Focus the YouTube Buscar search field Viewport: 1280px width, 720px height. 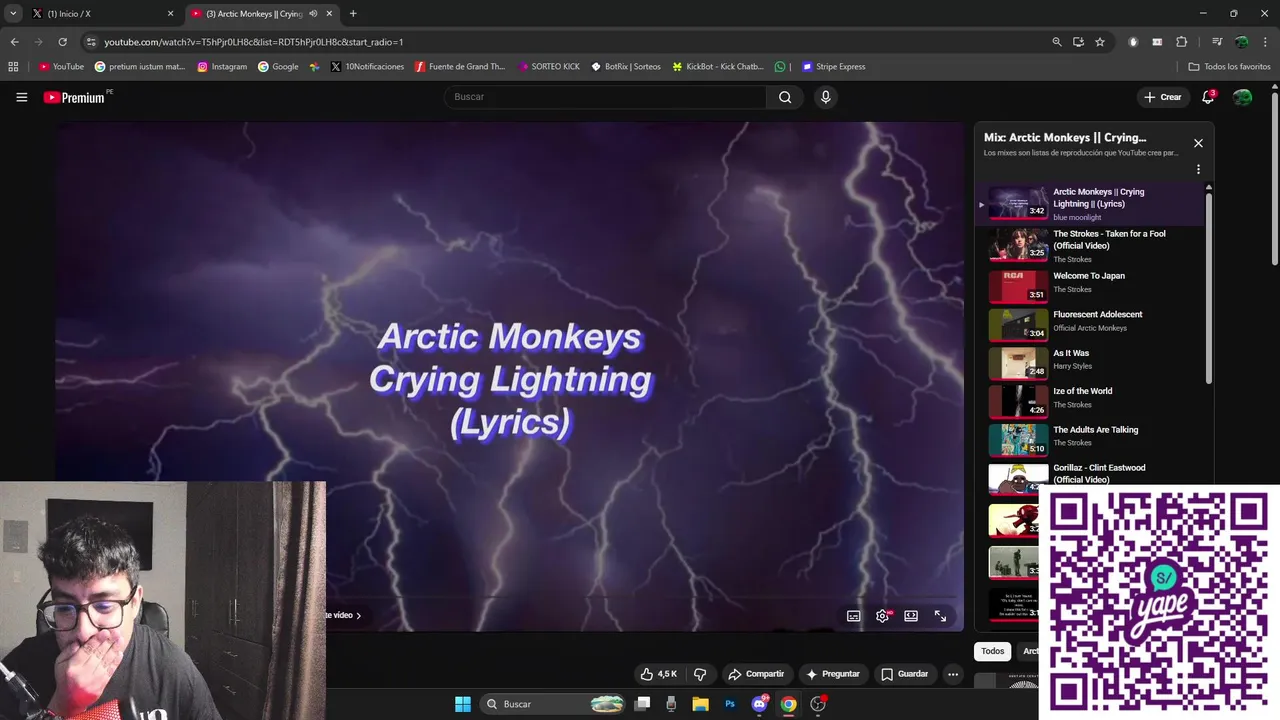coord(605,97)
